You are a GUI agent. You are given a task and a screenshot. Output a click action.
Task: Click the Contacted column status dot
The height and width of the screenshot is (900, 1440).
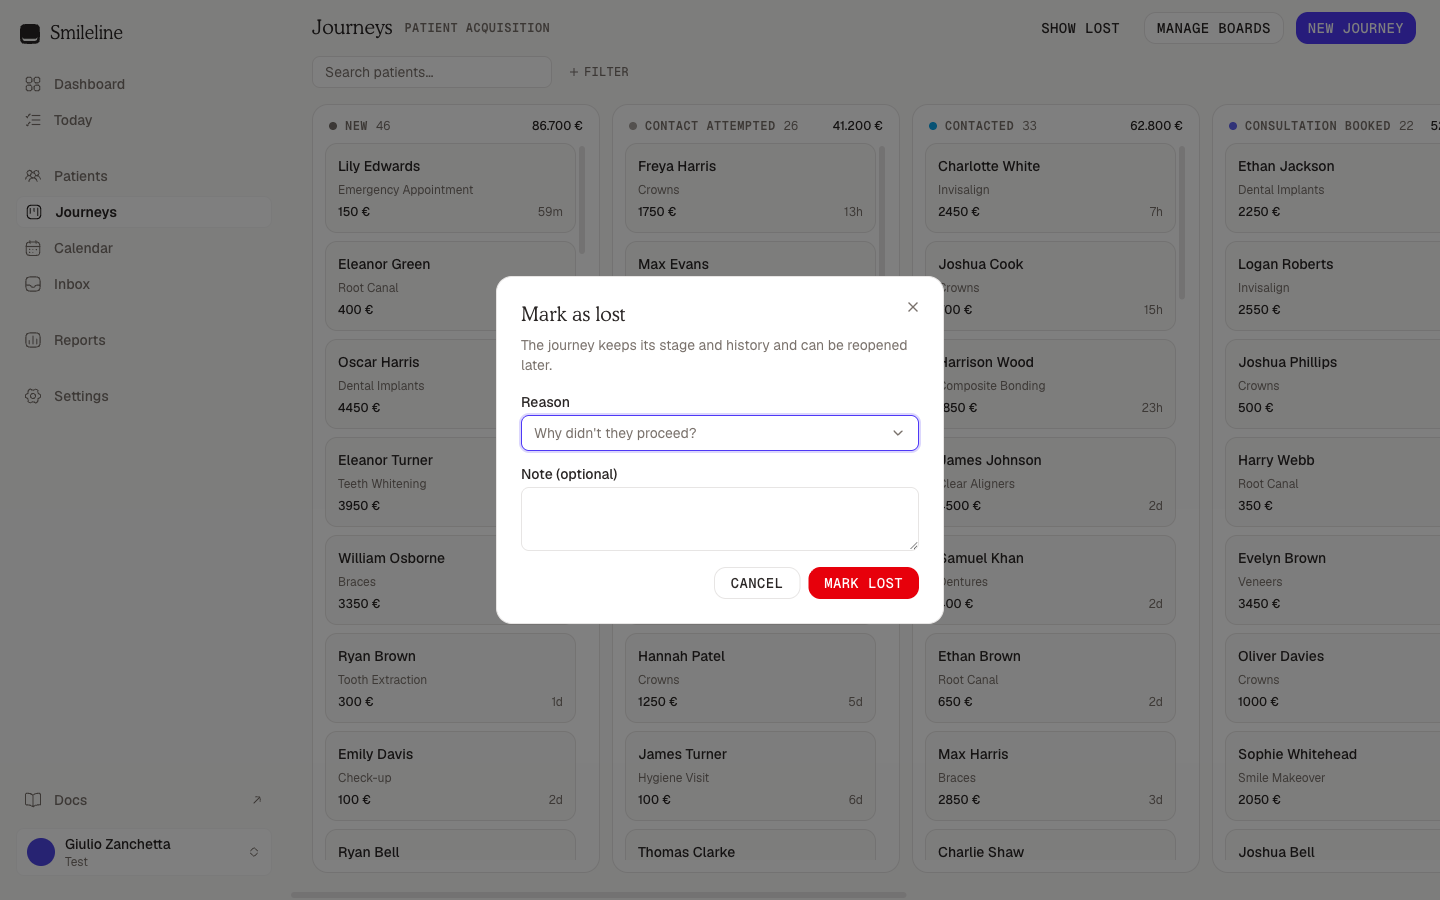pos(933,126)
